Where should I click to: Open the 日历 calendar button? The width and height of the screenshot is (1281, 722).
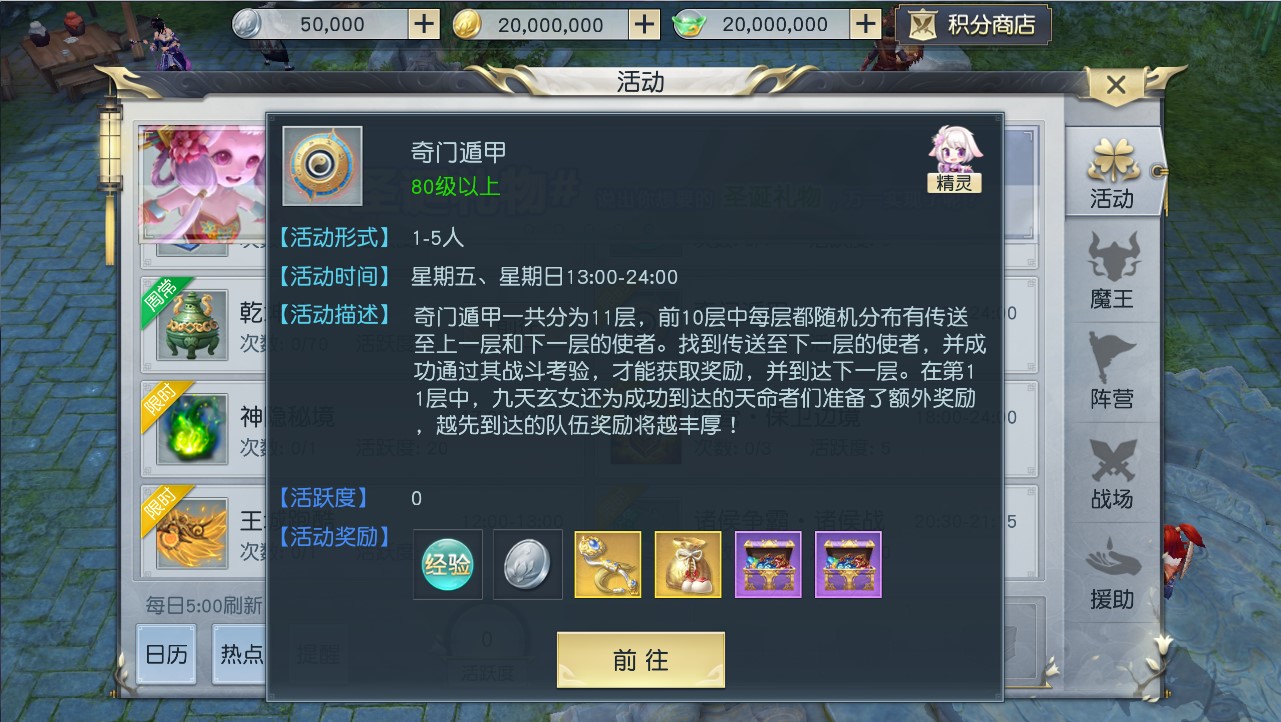(x=166, y=654)
